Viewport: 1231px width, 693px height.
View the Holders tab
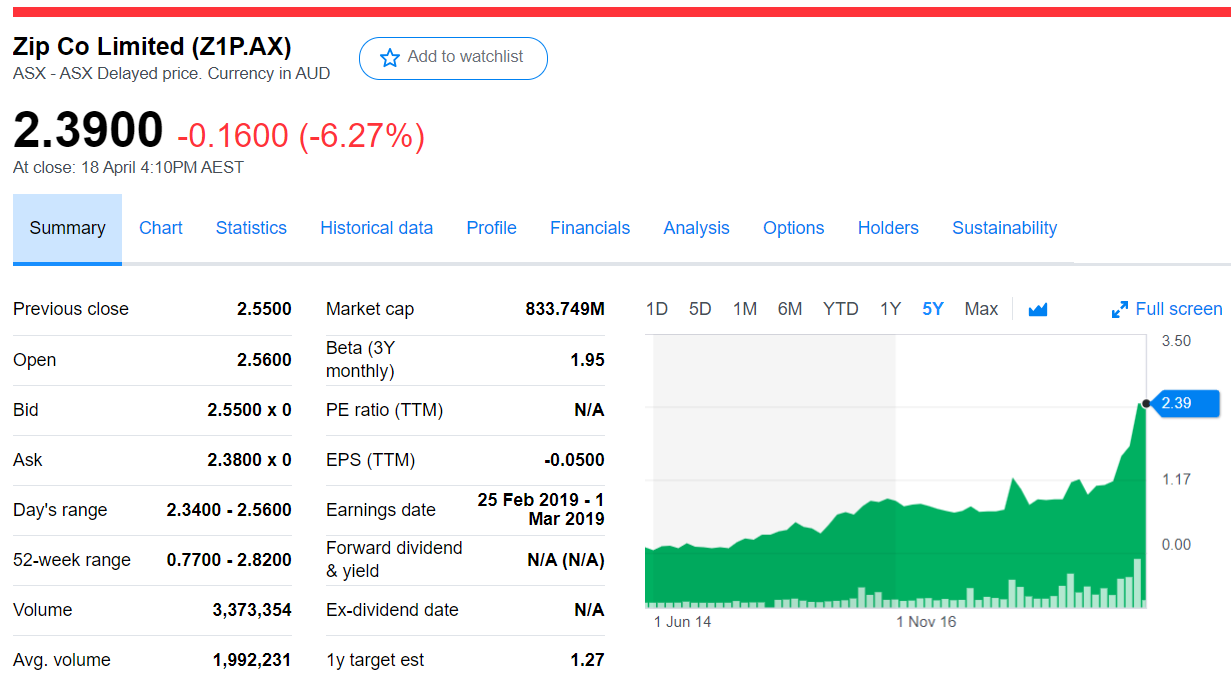888,228
